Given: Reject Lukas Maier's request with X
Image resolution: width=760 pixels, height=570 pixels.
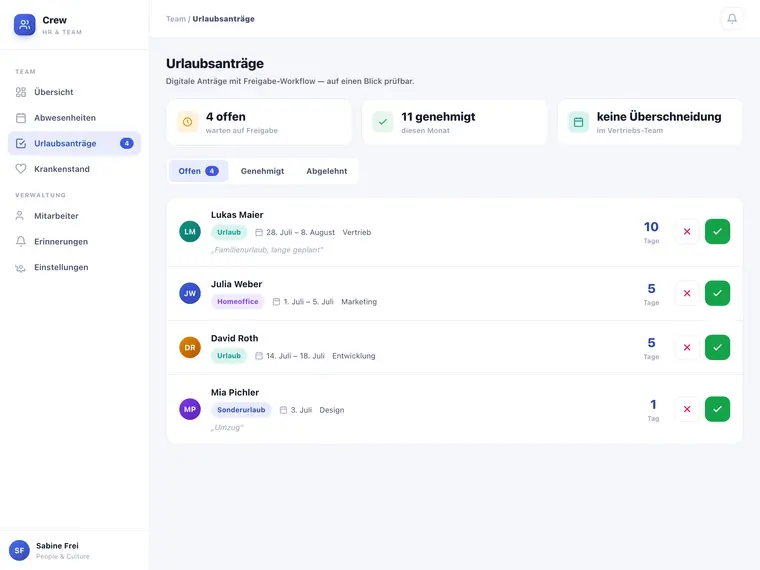Looking at the screenshot, I should coord(687,232).
